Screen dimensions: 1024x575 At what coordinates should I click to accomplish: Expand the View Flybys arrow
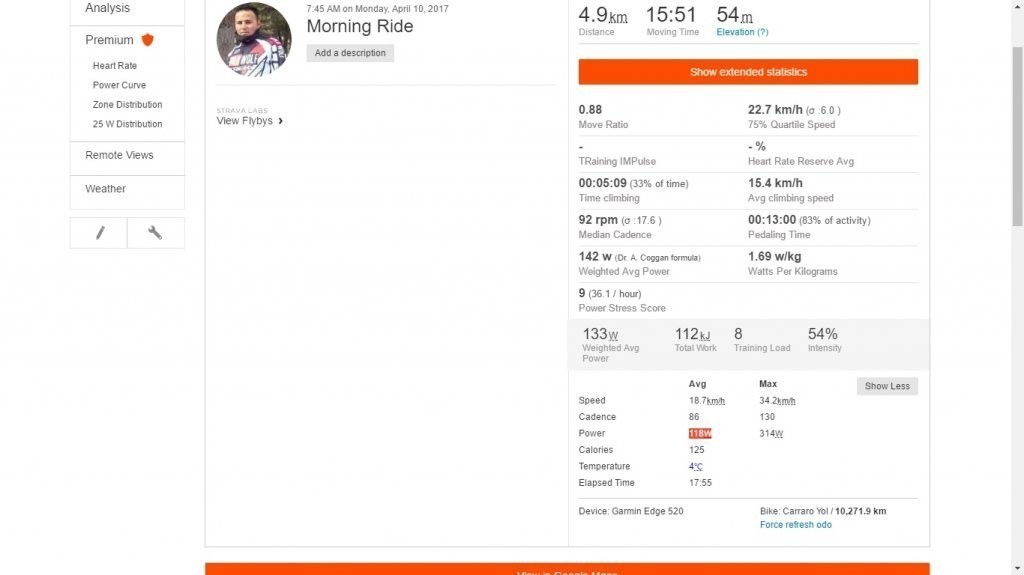click(281, 121)
